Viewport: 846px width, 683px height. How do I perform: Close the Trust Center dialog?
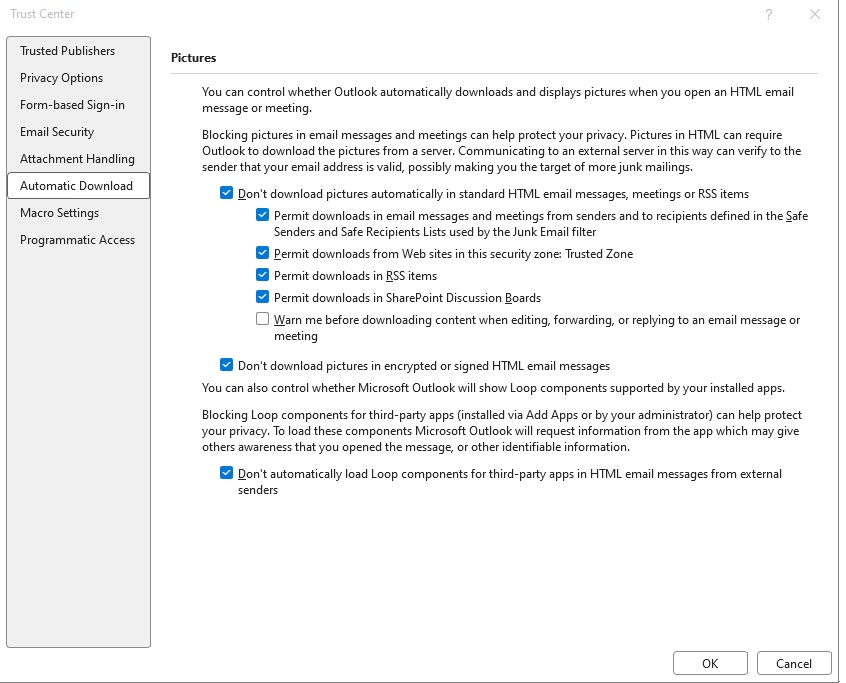[x=815, y=15]
